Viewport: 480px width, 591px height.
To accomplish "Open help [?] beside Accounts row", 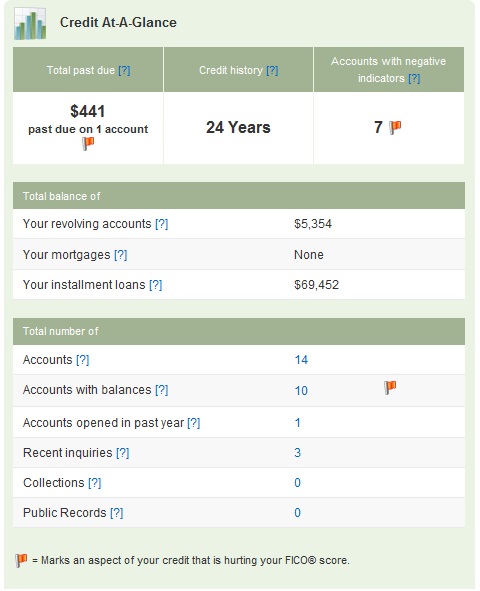I will pos(83,360).
